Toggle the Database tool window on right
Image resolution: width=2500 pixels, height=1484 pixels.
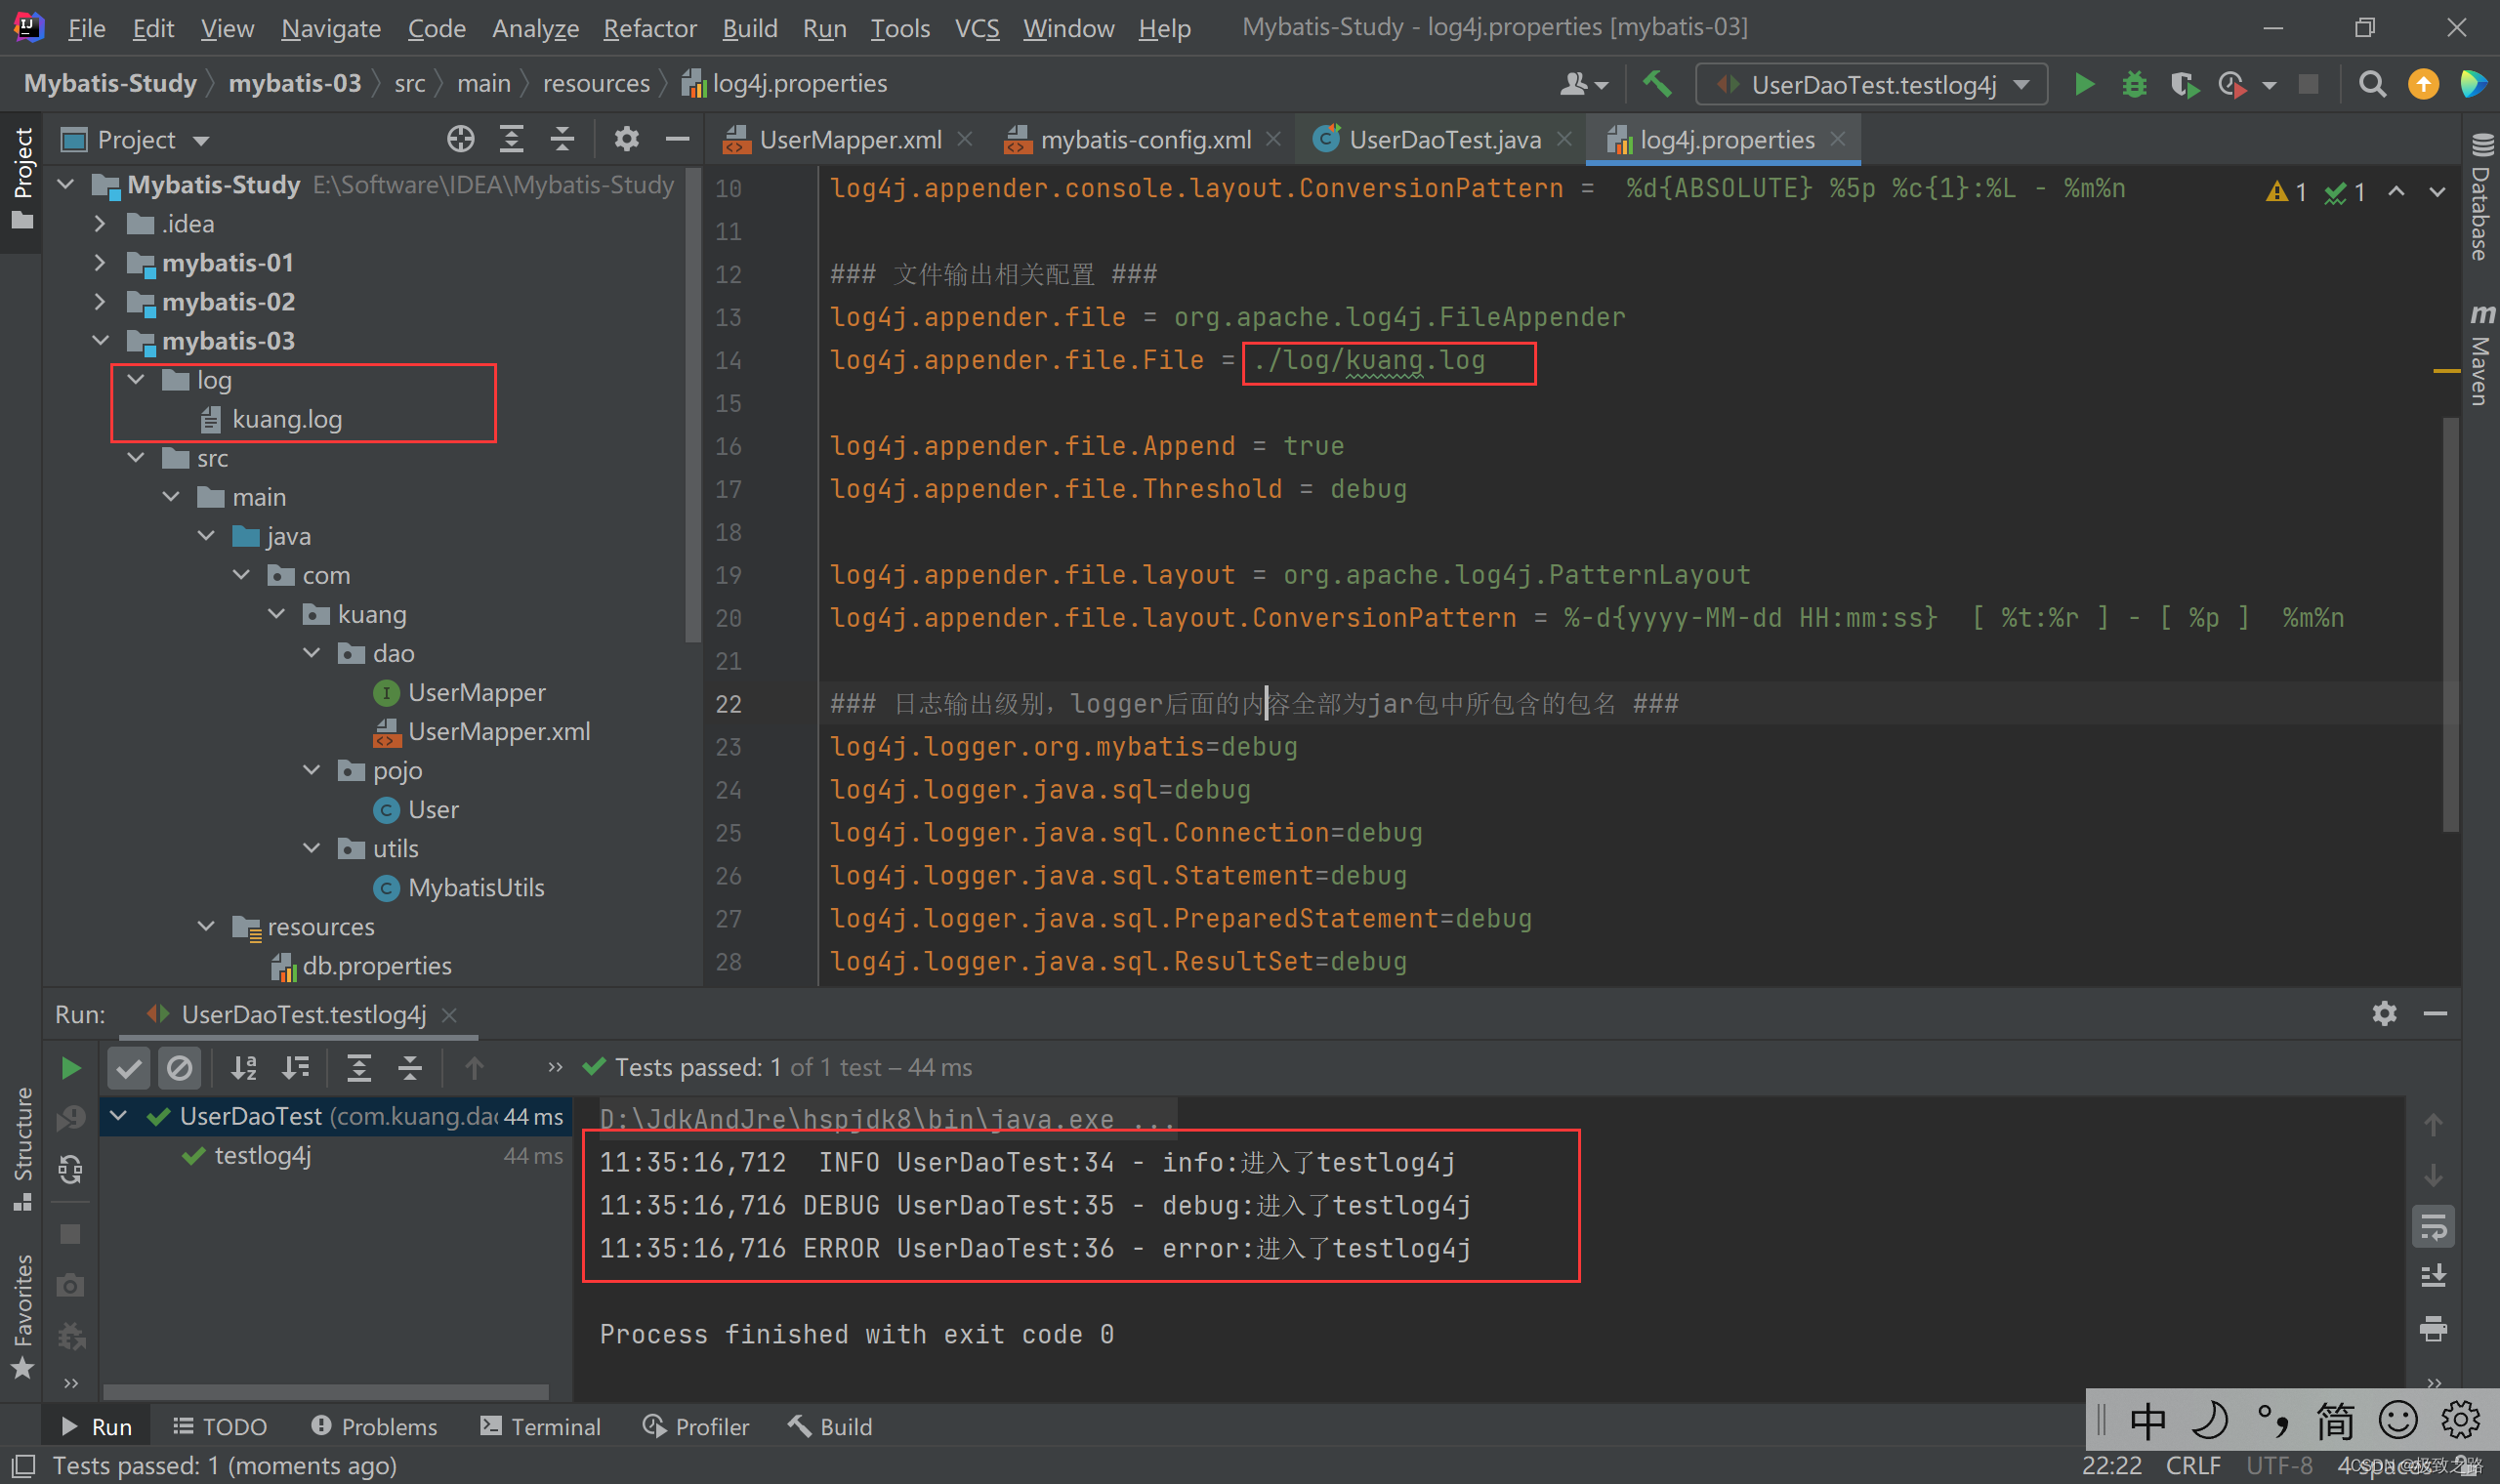click(2480, 196)
